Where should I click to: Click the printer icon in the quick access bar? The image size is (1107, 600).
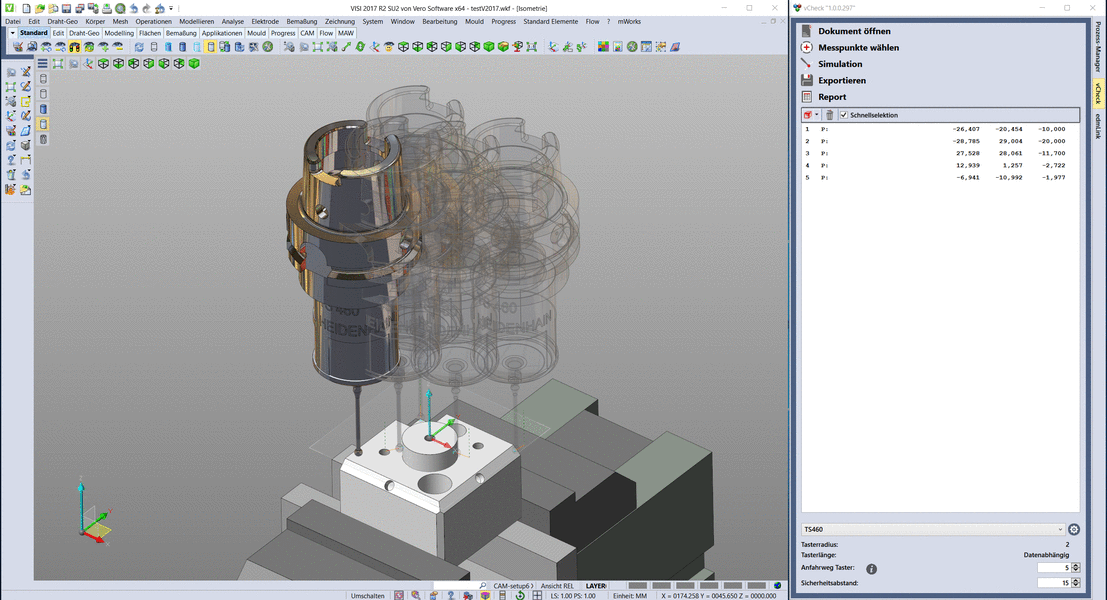tap(107, 8)
